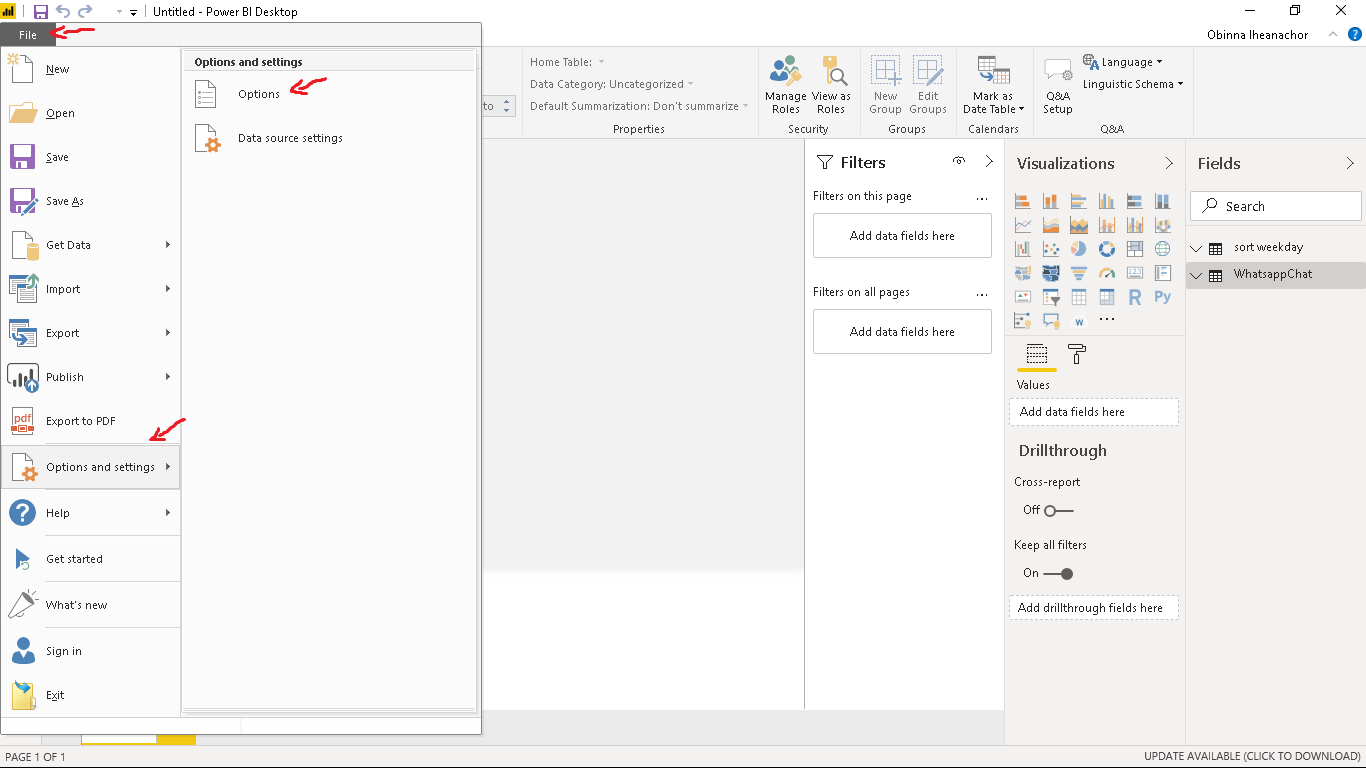This screenshot has width=1366, height=768.
Task: Expand the WhatsappChat table
Action: point(1197,275)
